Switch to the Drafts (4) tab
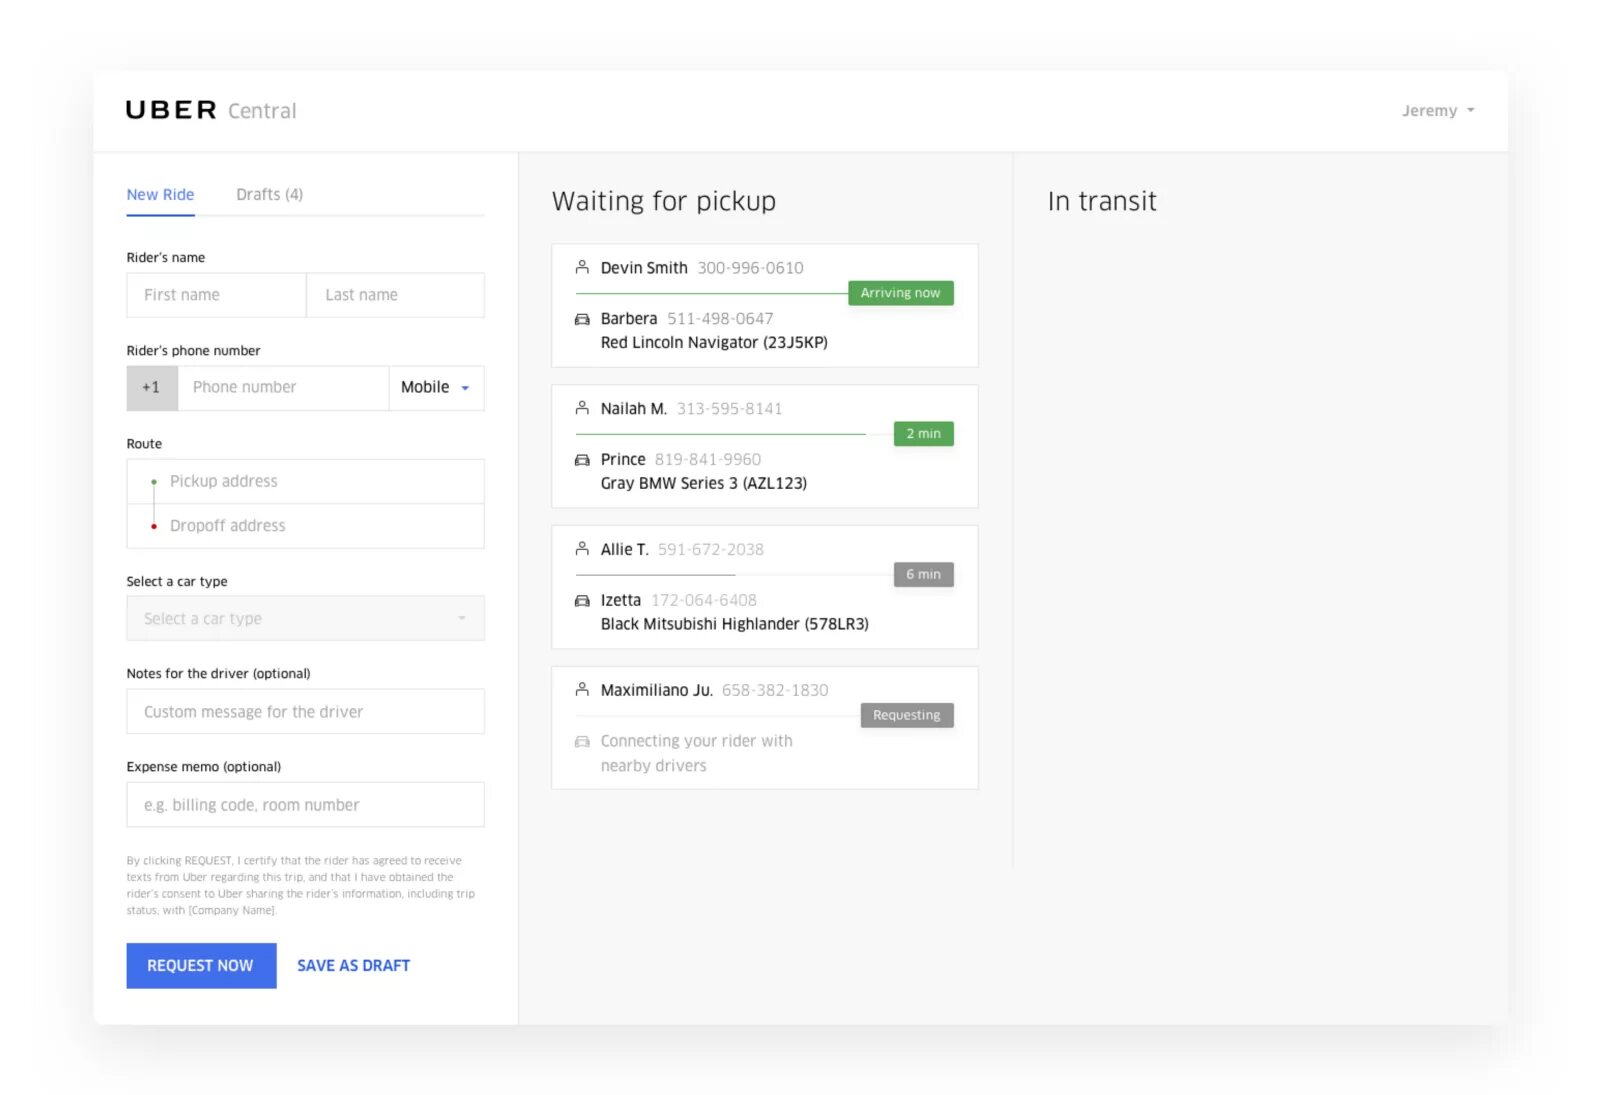The image size is (1600, 1095). pos(269,194)
